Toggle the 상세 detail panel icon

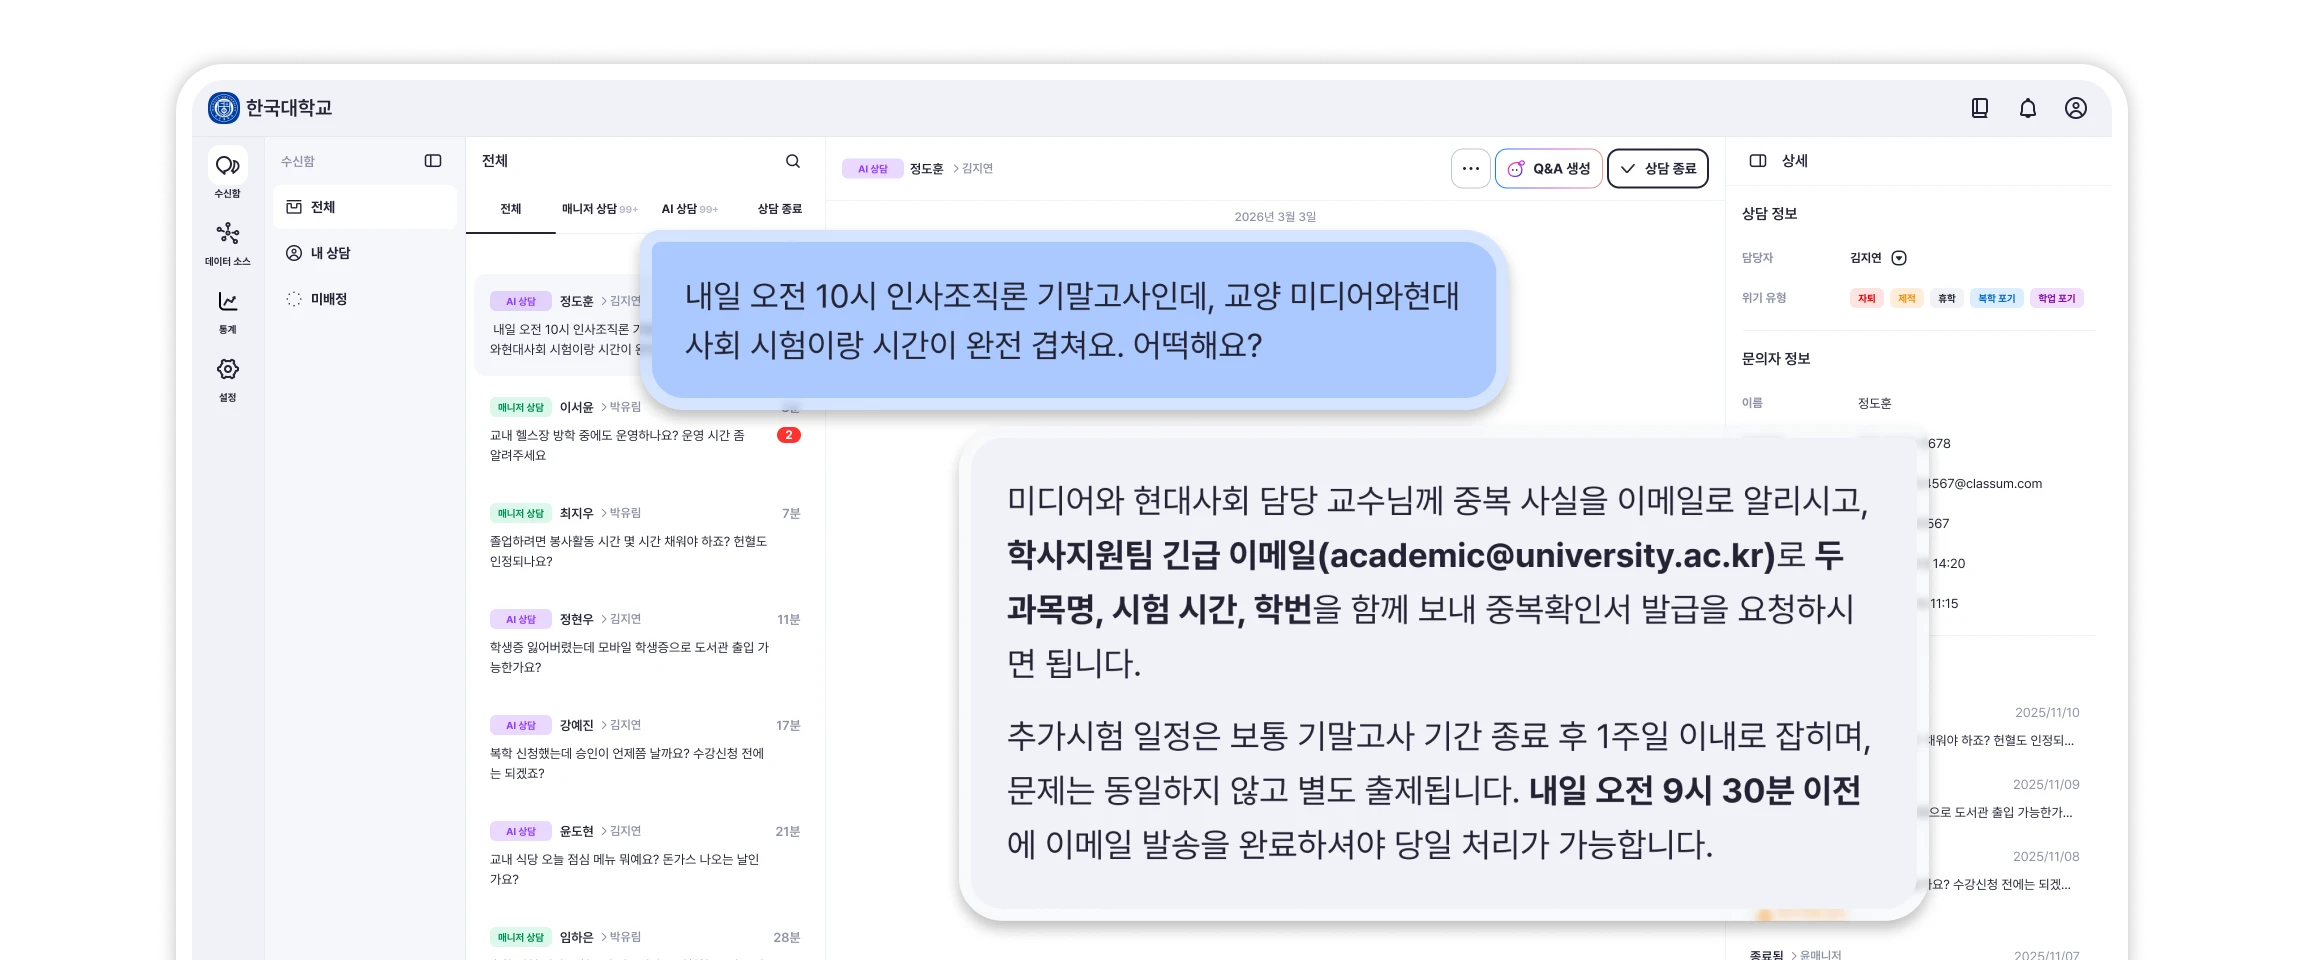click(1758, 161)
